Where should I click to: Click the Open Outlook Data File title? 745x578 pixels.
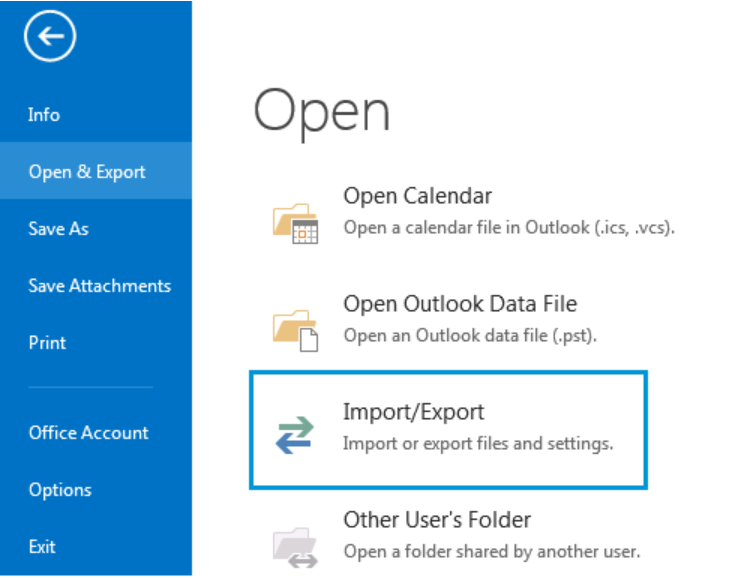pyautogui.click(x=460, y=303)
